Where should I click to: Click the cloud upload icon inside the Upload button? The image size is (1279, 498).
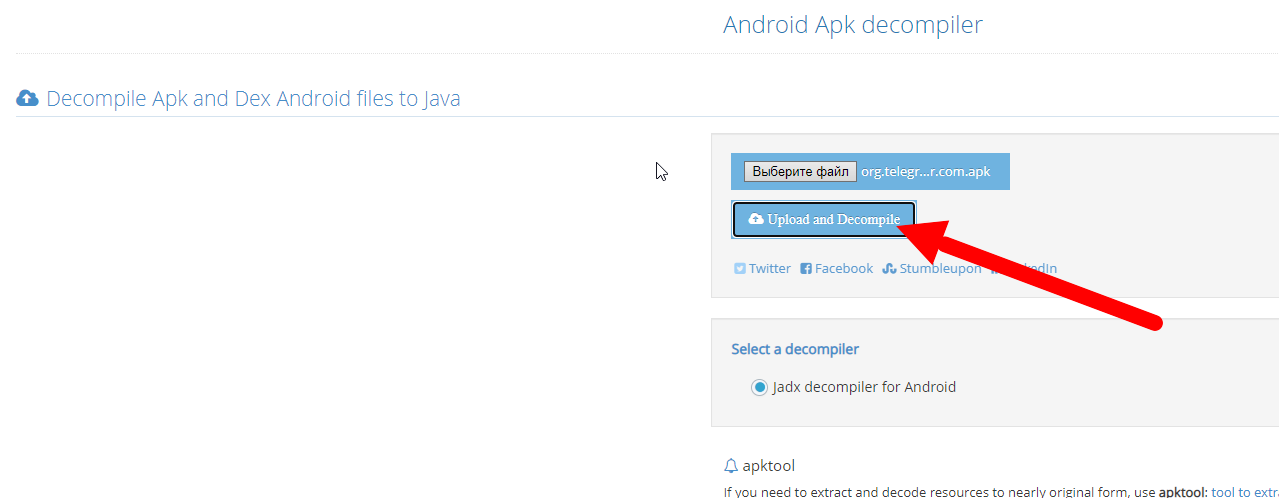756,219
